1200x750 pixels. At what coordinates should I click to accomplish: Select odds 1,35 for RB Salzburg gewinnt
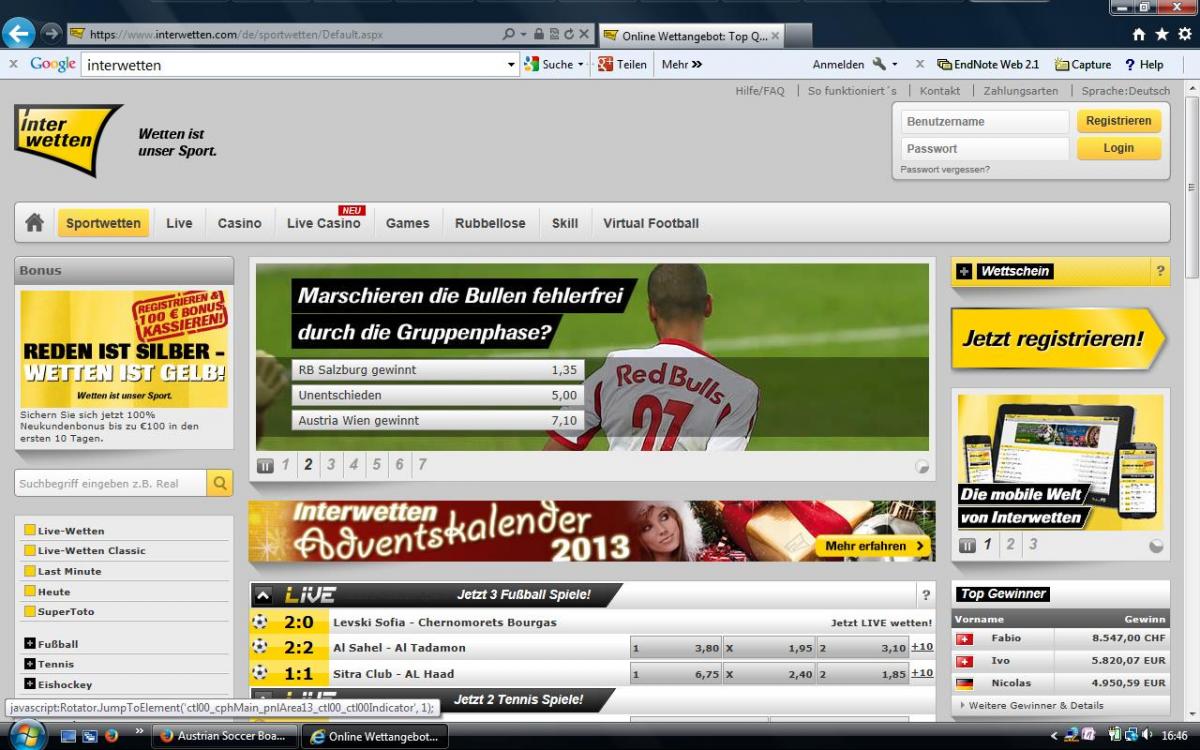(564, 370)
